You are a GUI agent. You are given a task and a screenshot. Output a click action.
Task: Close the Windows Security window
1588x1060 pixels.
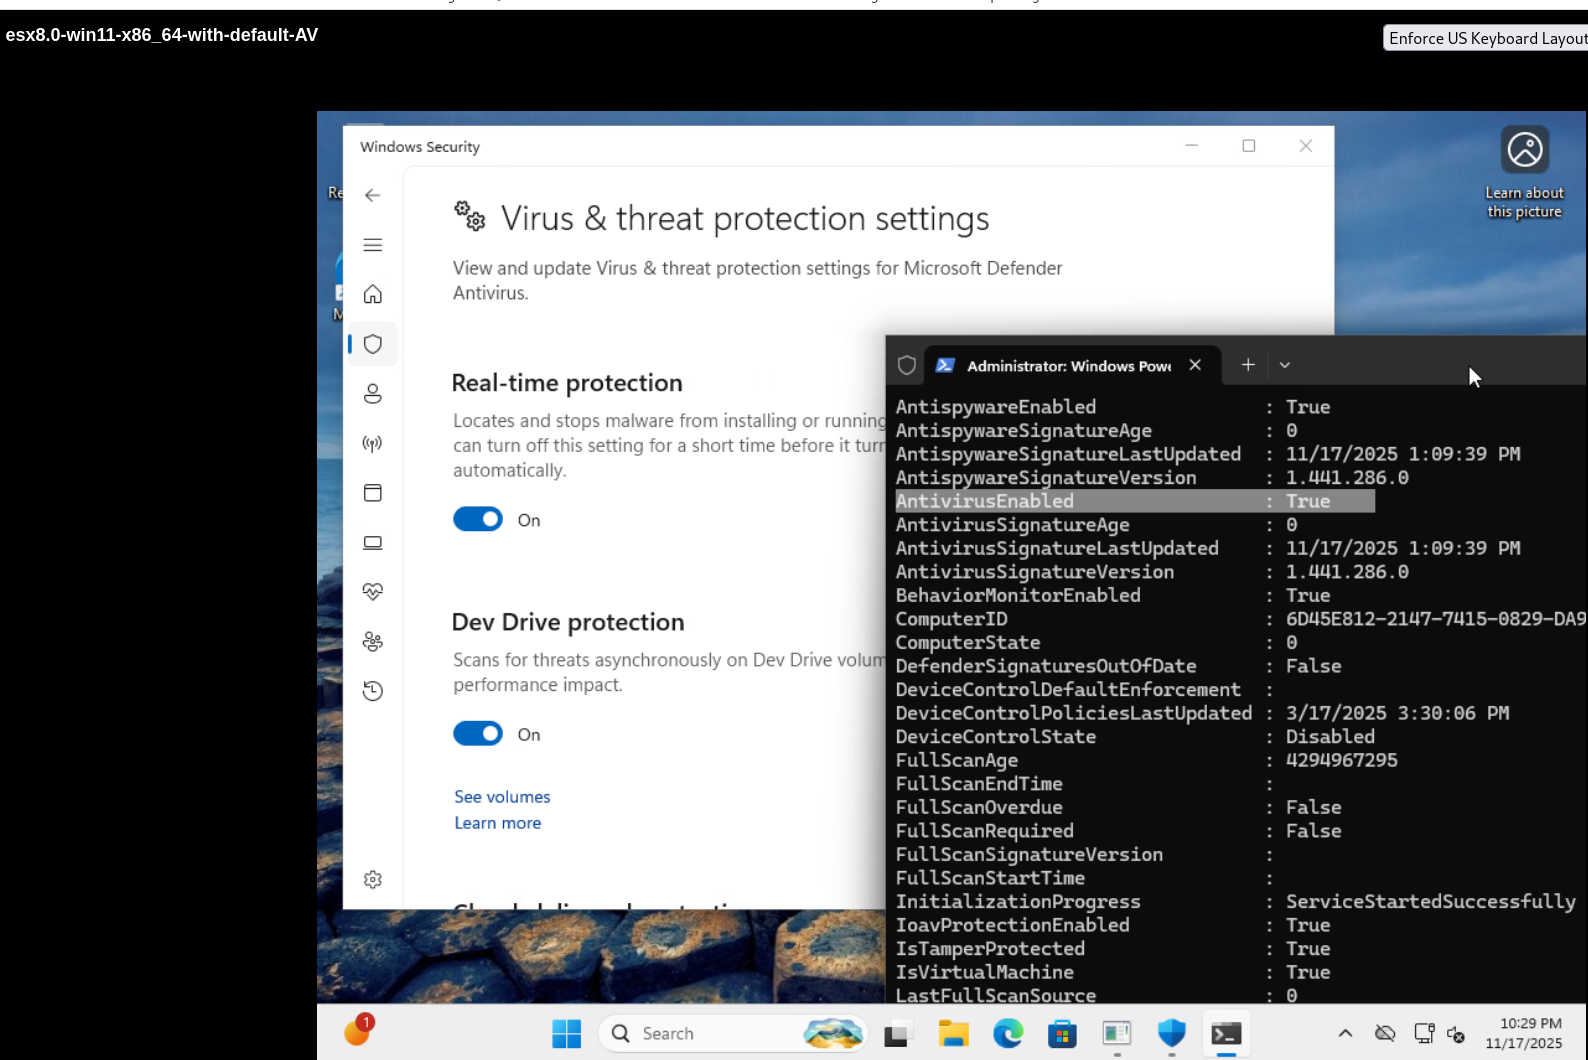tap(1306, 146)
